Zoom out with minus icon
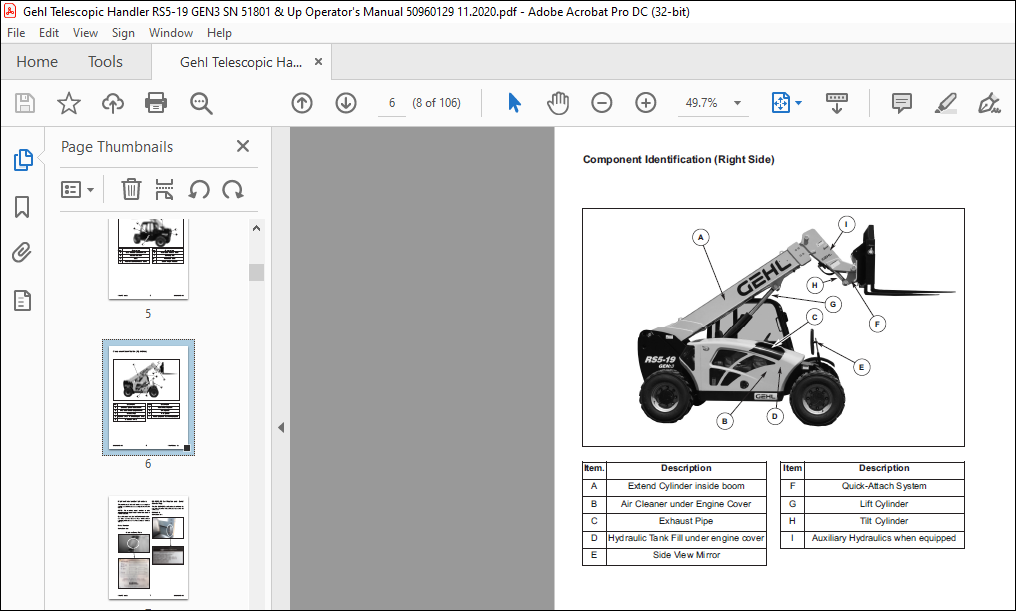The image size is (1016, 611). 602,103
